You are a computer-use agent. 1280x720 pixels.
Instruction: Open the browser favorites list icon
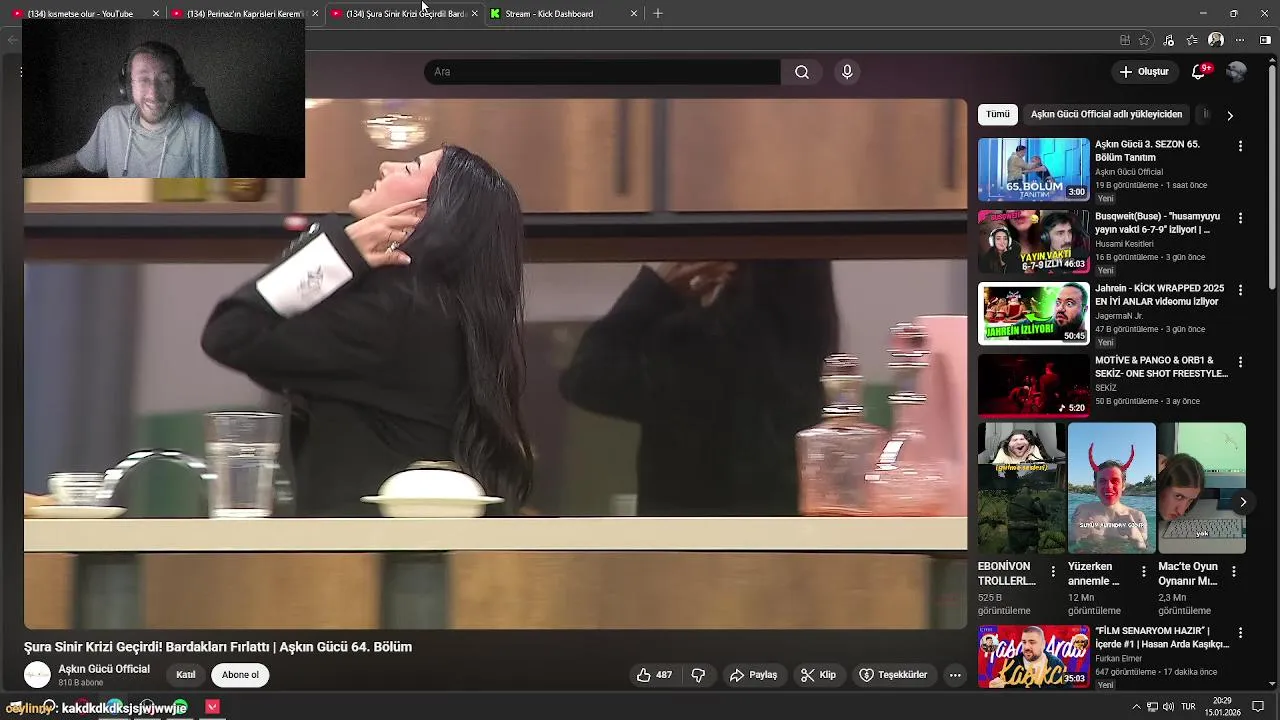[1192, 40]
